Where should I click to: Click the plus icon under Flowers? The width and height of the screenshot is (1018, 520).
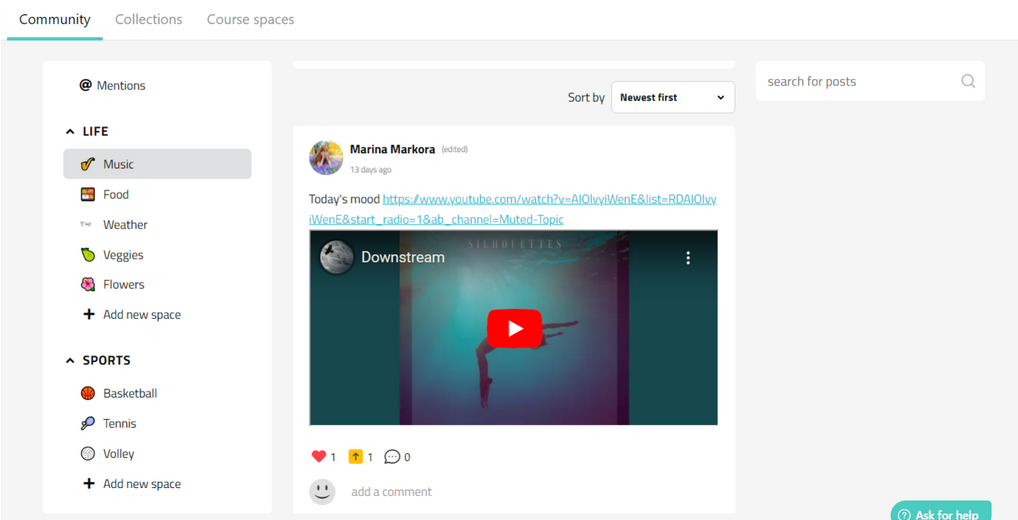89,315
